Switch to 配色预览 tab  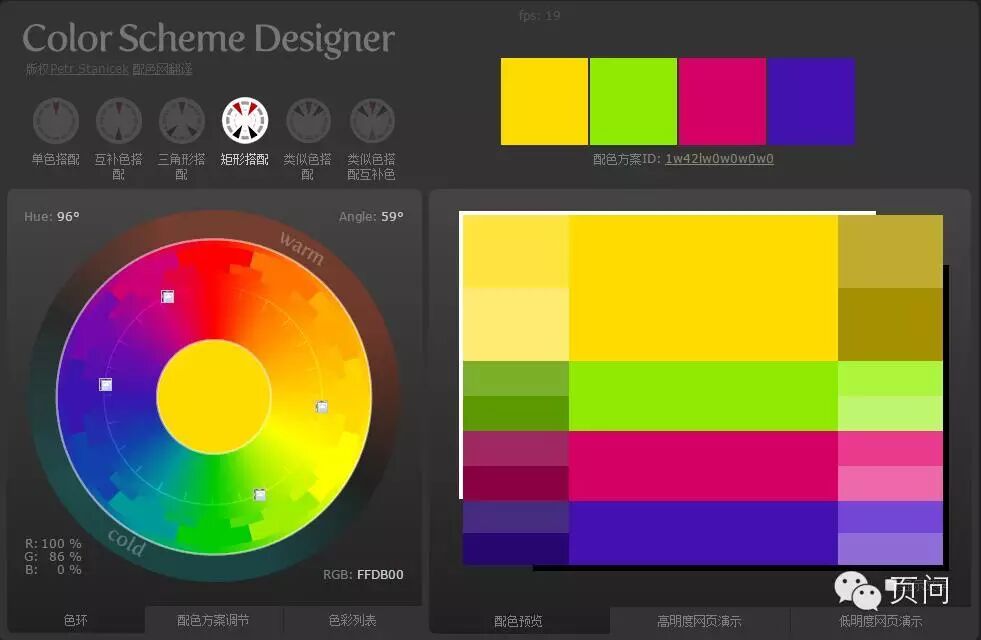click(x=518, y=621)
